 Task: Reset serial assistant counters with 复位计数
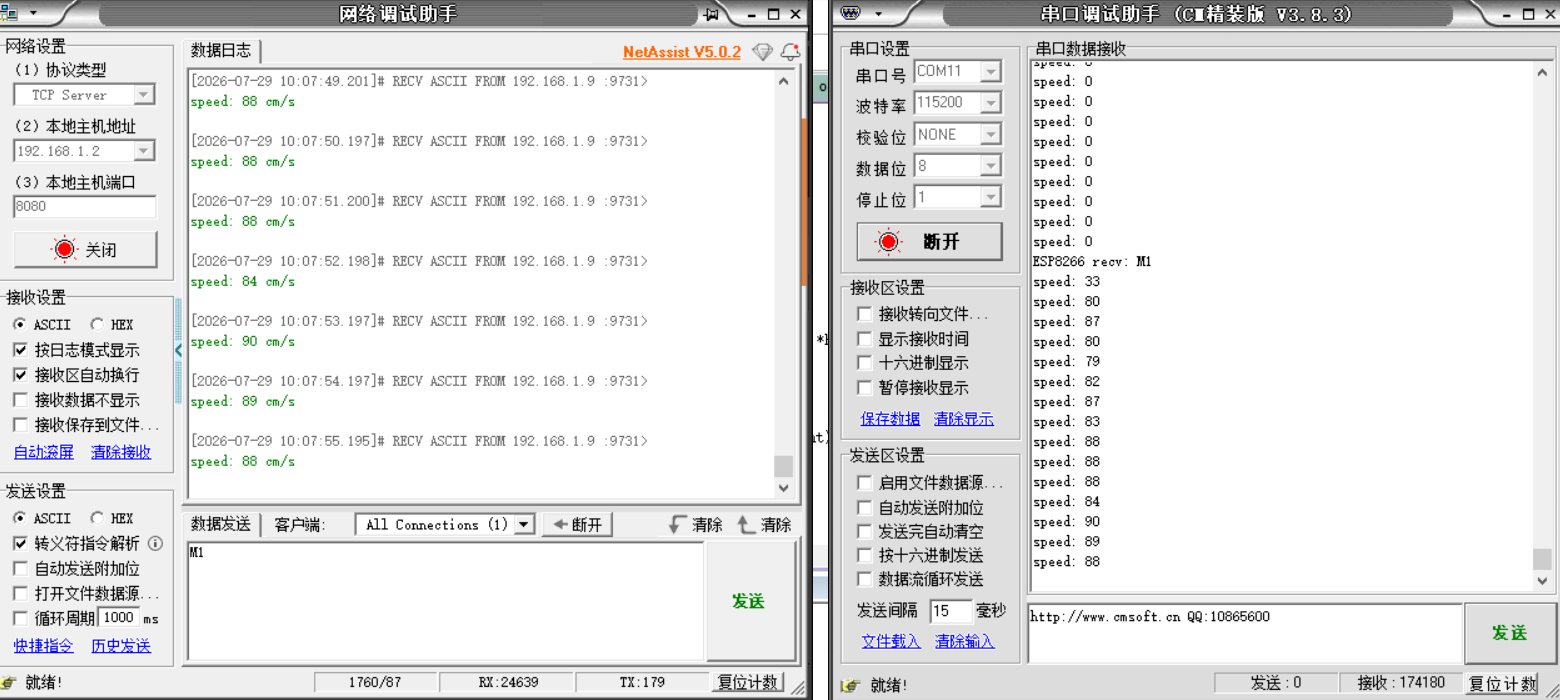1501,684
